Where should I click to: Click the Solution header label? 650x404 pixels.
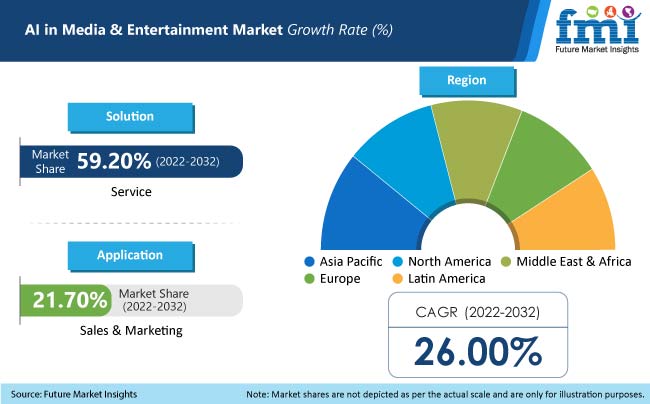click(130, 117)
